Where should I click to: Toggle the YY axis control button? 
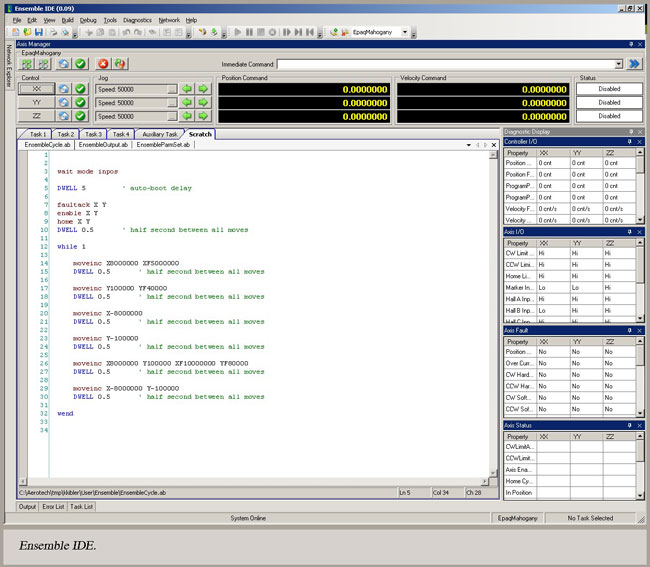[x=36, y=102]
